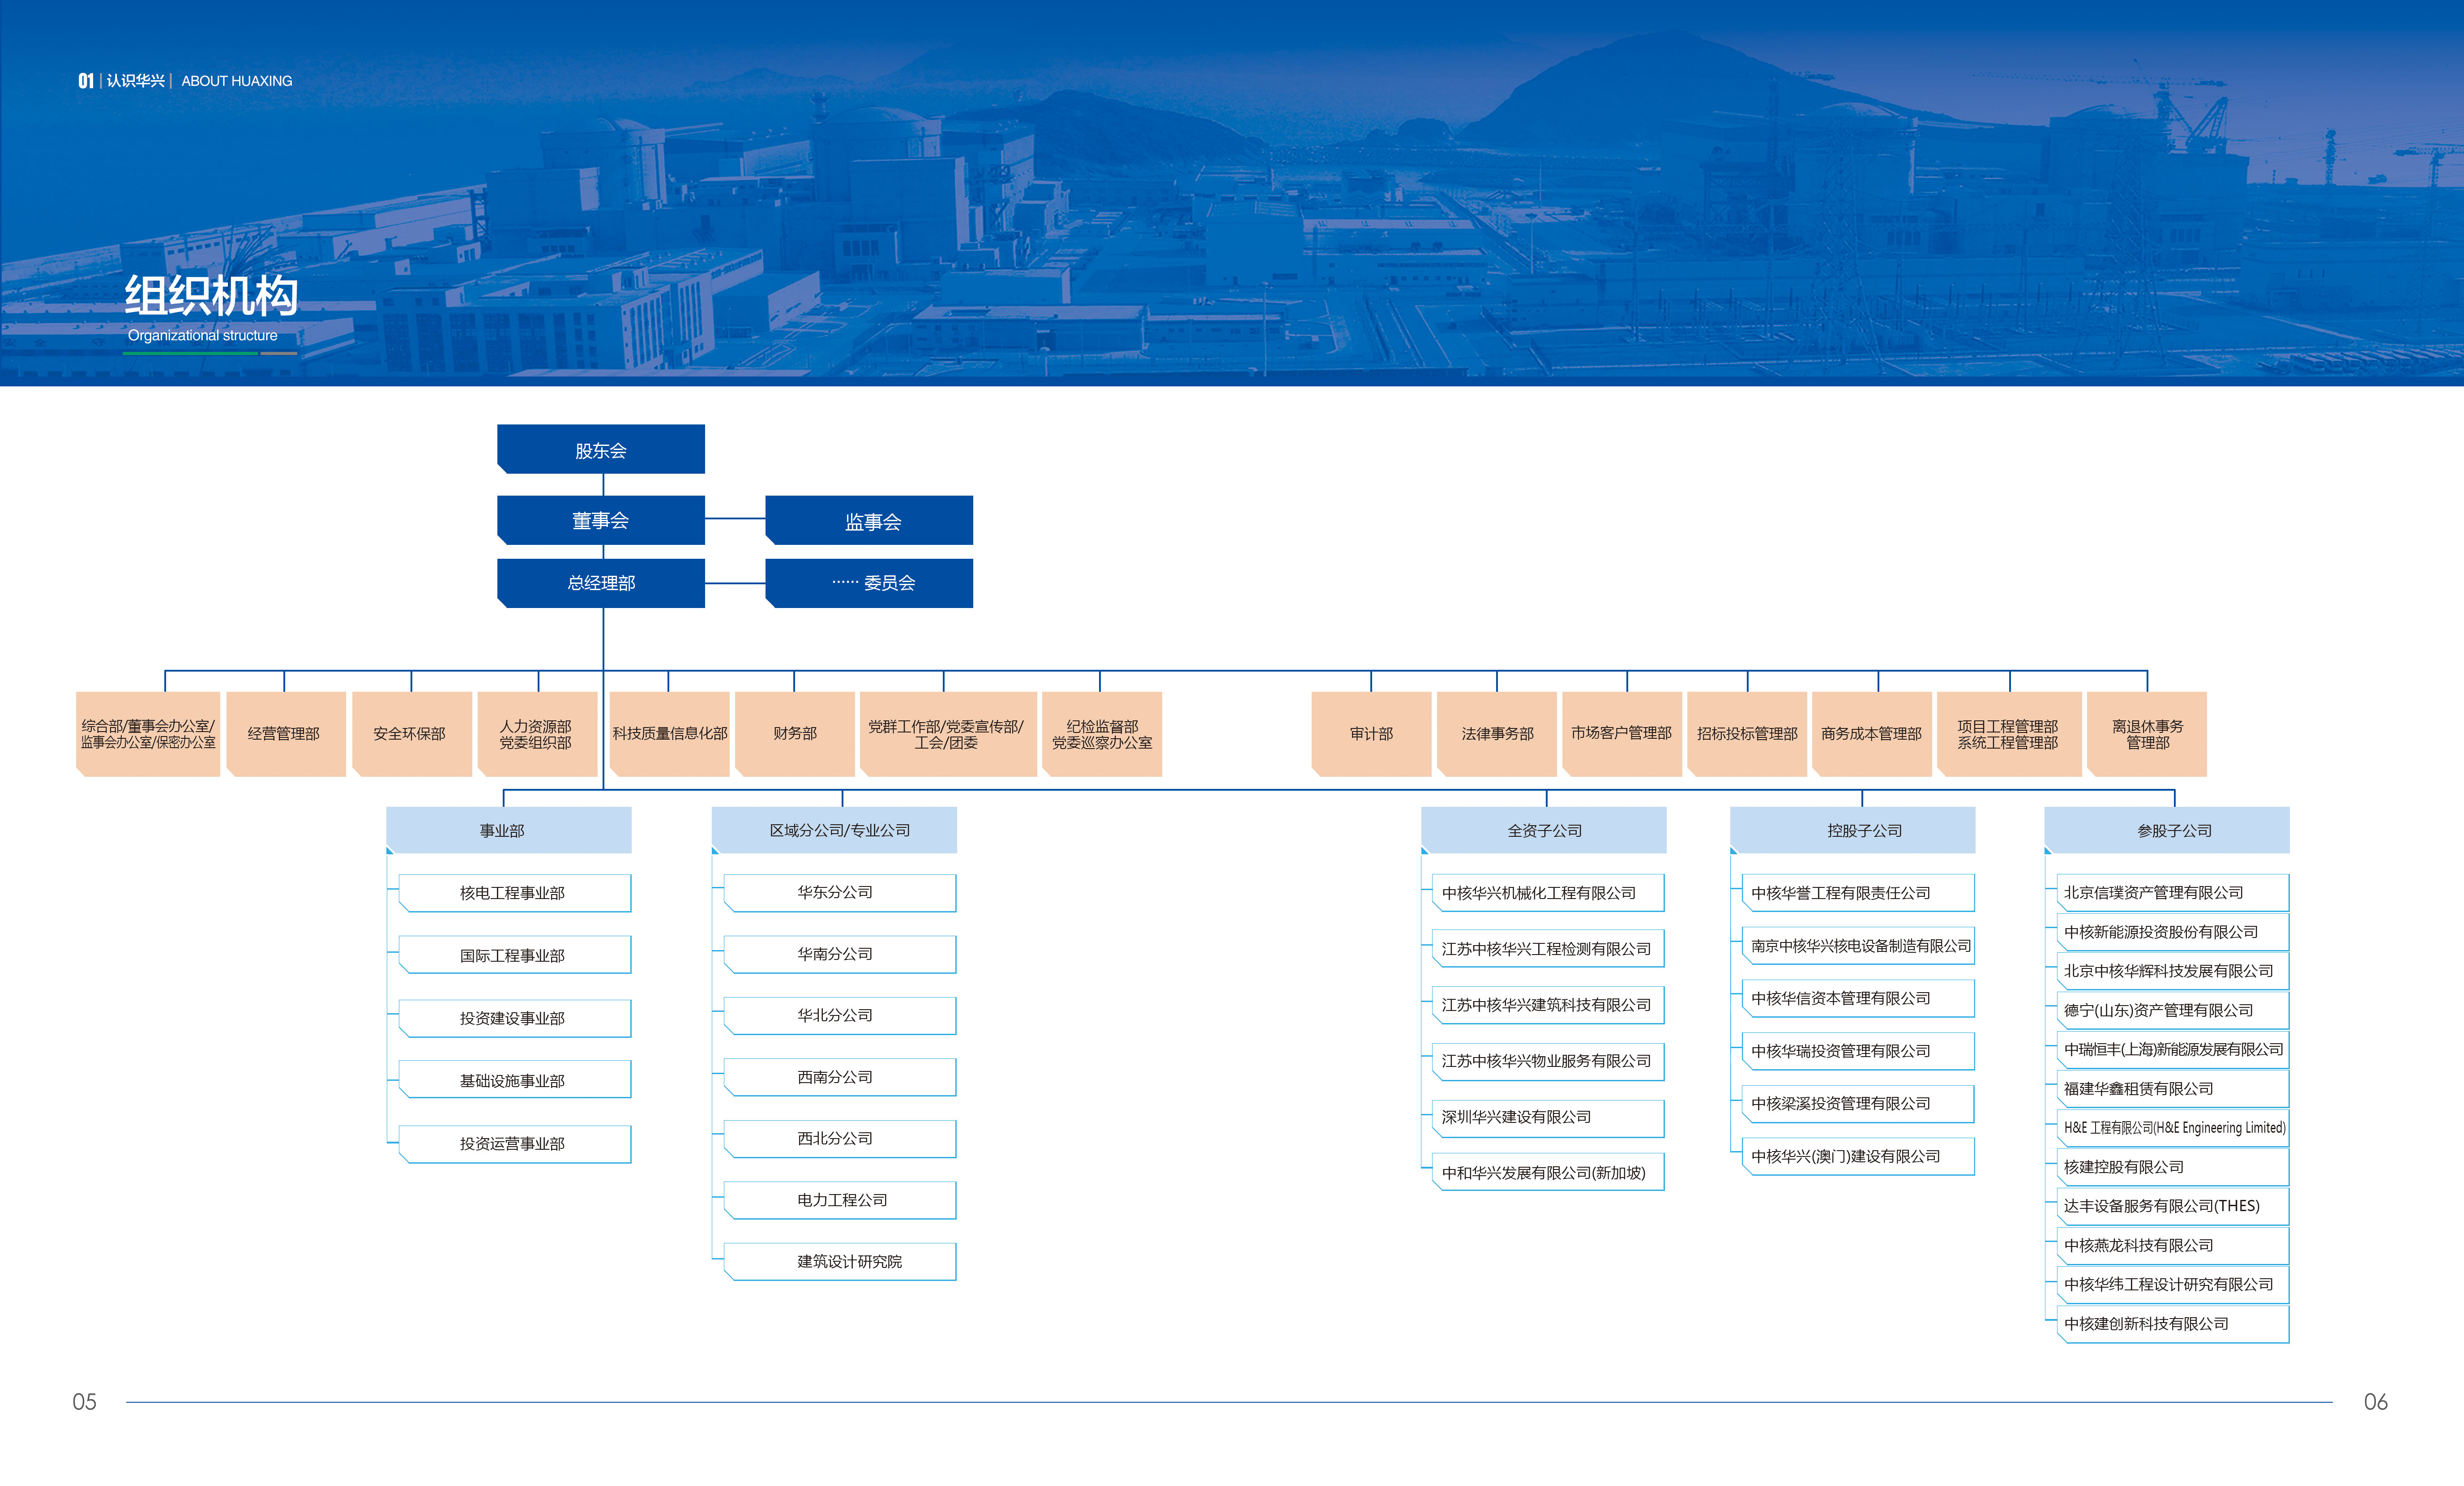Select the 审计部 box
This screenshot has height=1486, width=2464.
coord(1371,733)
